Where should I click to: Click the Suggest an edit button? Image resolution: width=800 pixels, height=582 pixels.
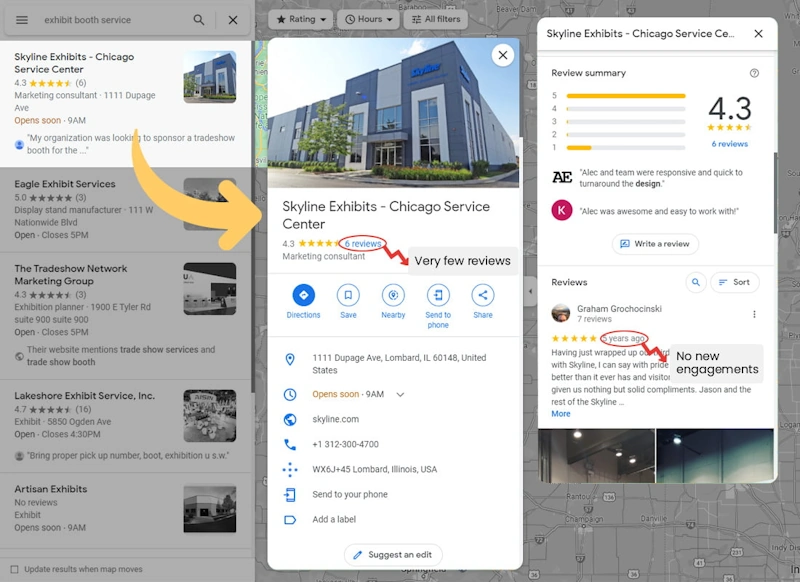(393, 554)
